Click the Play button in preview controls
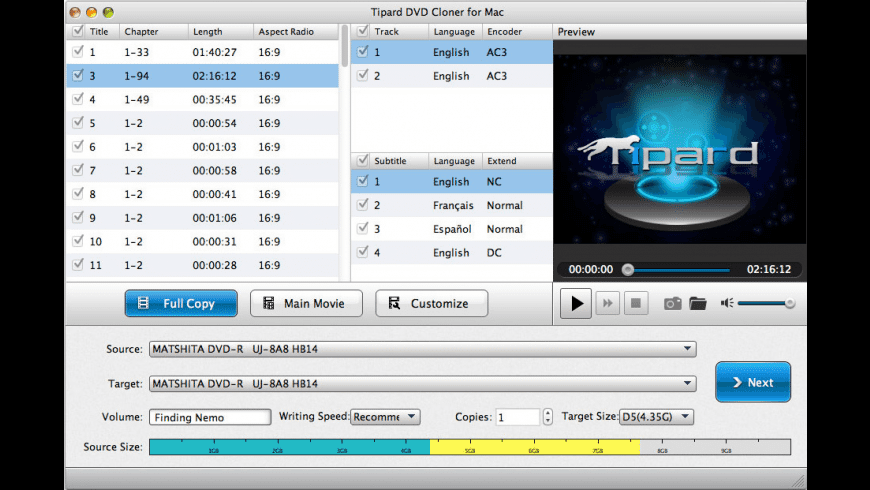Viewport: 870px width, 490px height. [575, 303]
